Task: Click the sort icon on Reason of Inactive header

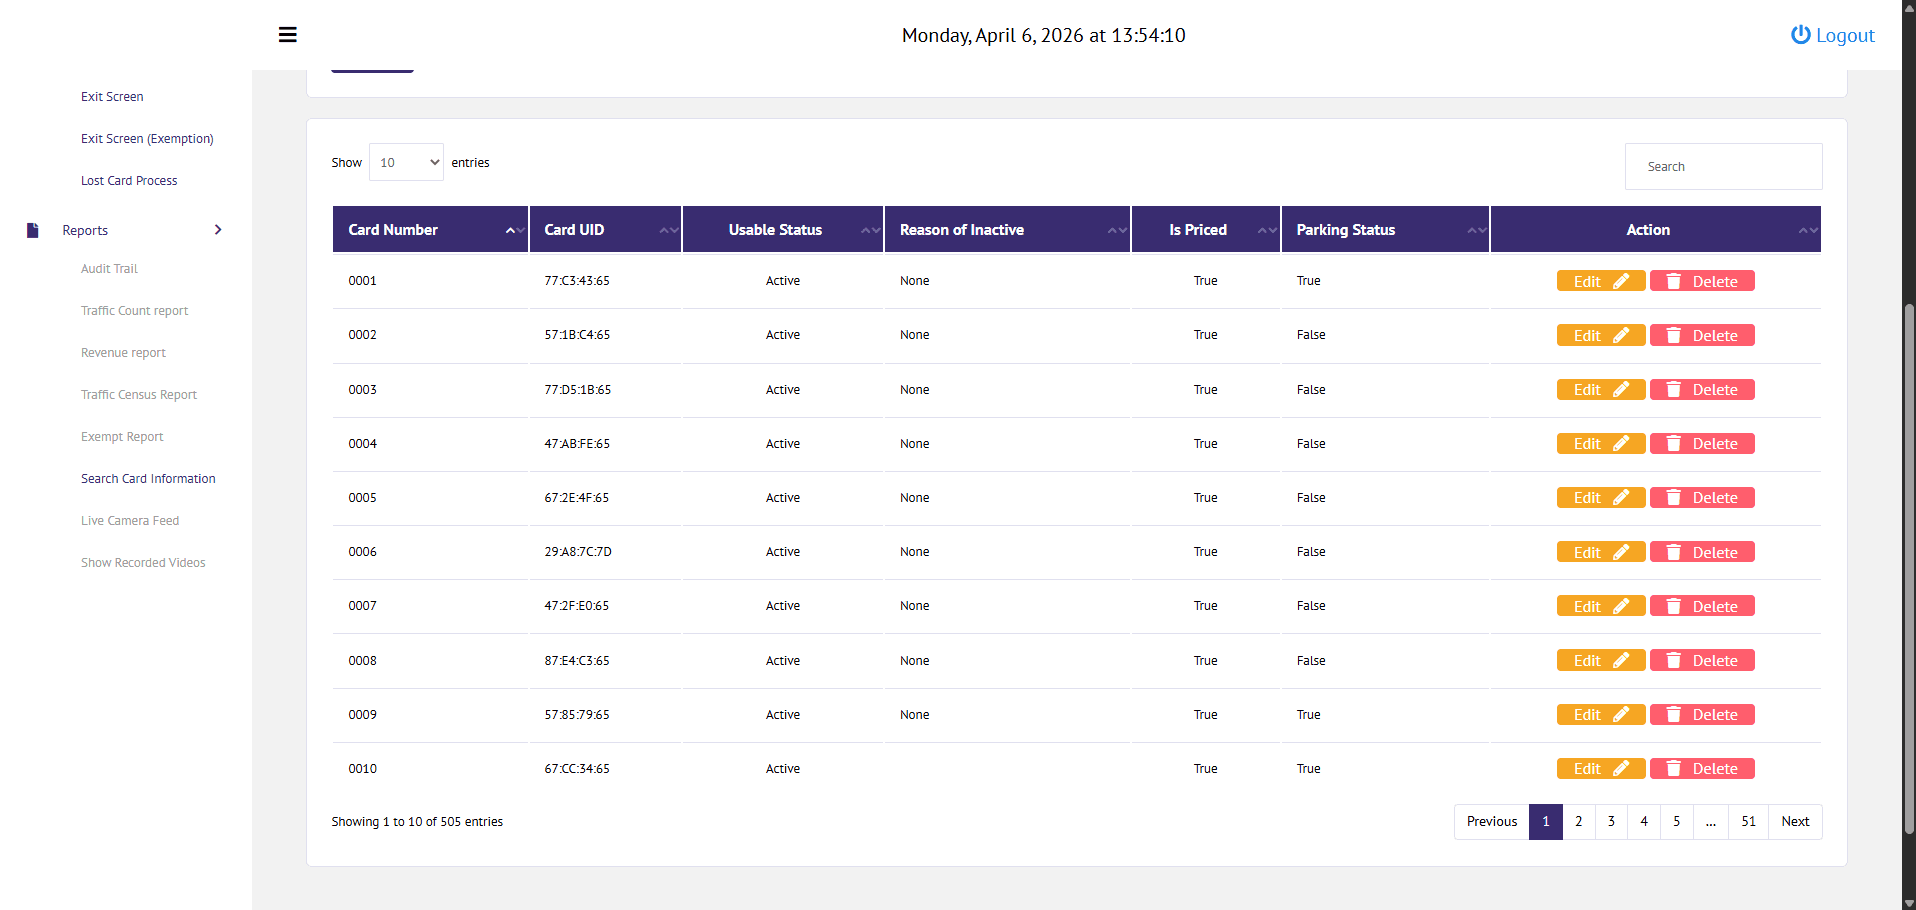Action: (1119, 229)
